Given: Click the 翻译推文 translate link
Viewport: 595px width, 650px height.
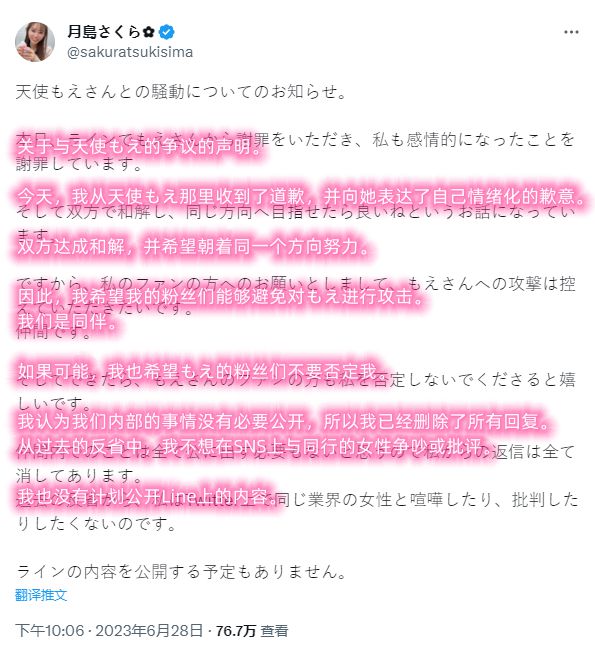Looking at the screenshot, I should point(41,595).
